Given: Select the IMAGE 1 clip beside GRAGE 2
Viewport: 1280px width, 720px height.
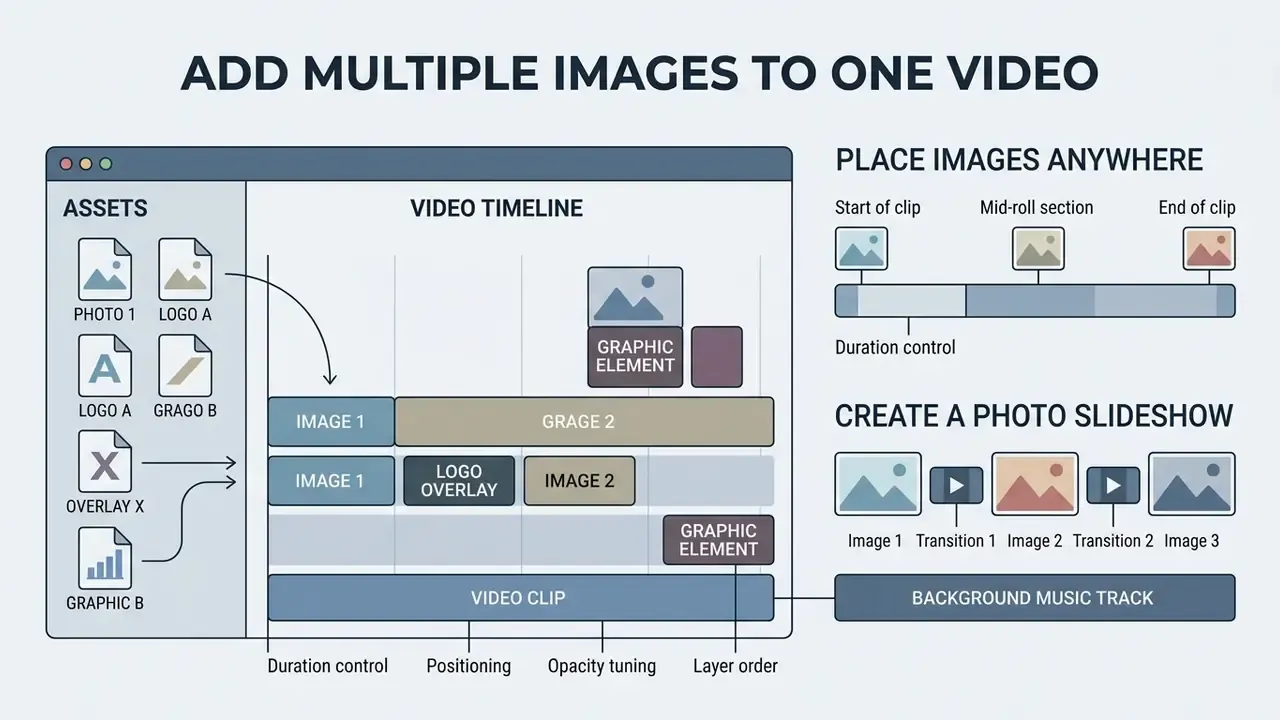Looking at the screenshot, I should 331,421.
